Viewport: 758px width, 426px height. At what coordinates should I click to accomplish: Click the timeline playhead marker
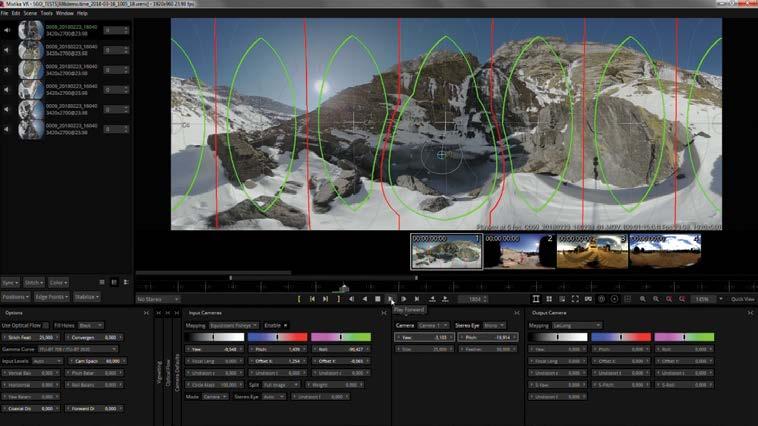tap(344, 288)
